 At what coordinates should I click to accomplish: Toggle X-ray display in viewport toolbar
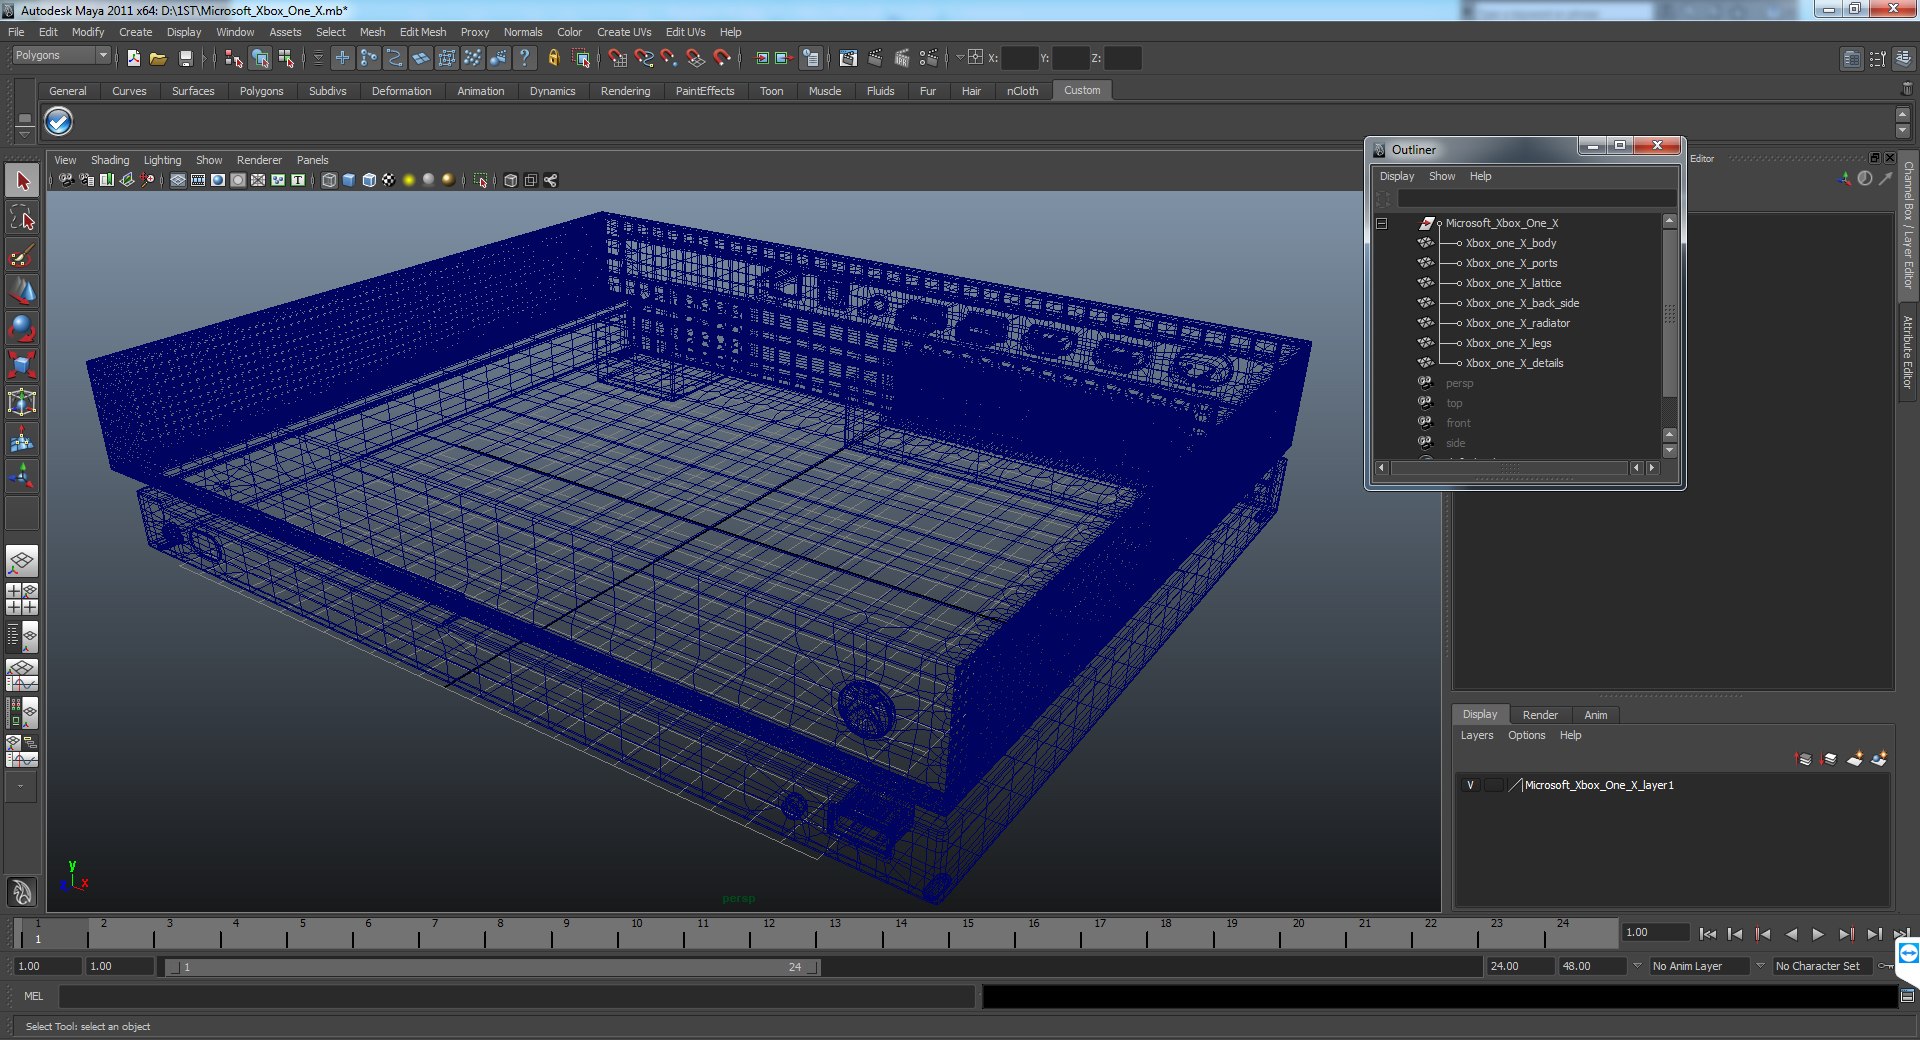pos(511,180)
